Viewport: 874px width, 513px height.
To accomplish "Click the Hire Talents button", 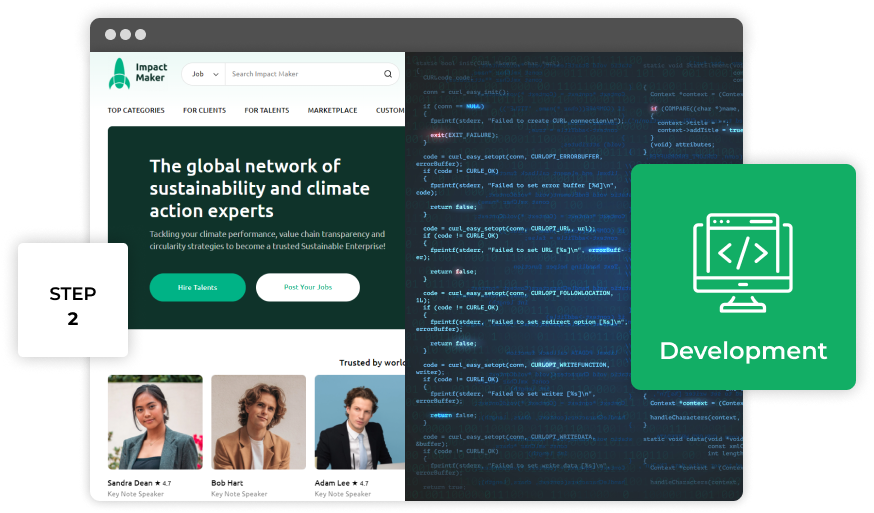I will pos(197,287).
